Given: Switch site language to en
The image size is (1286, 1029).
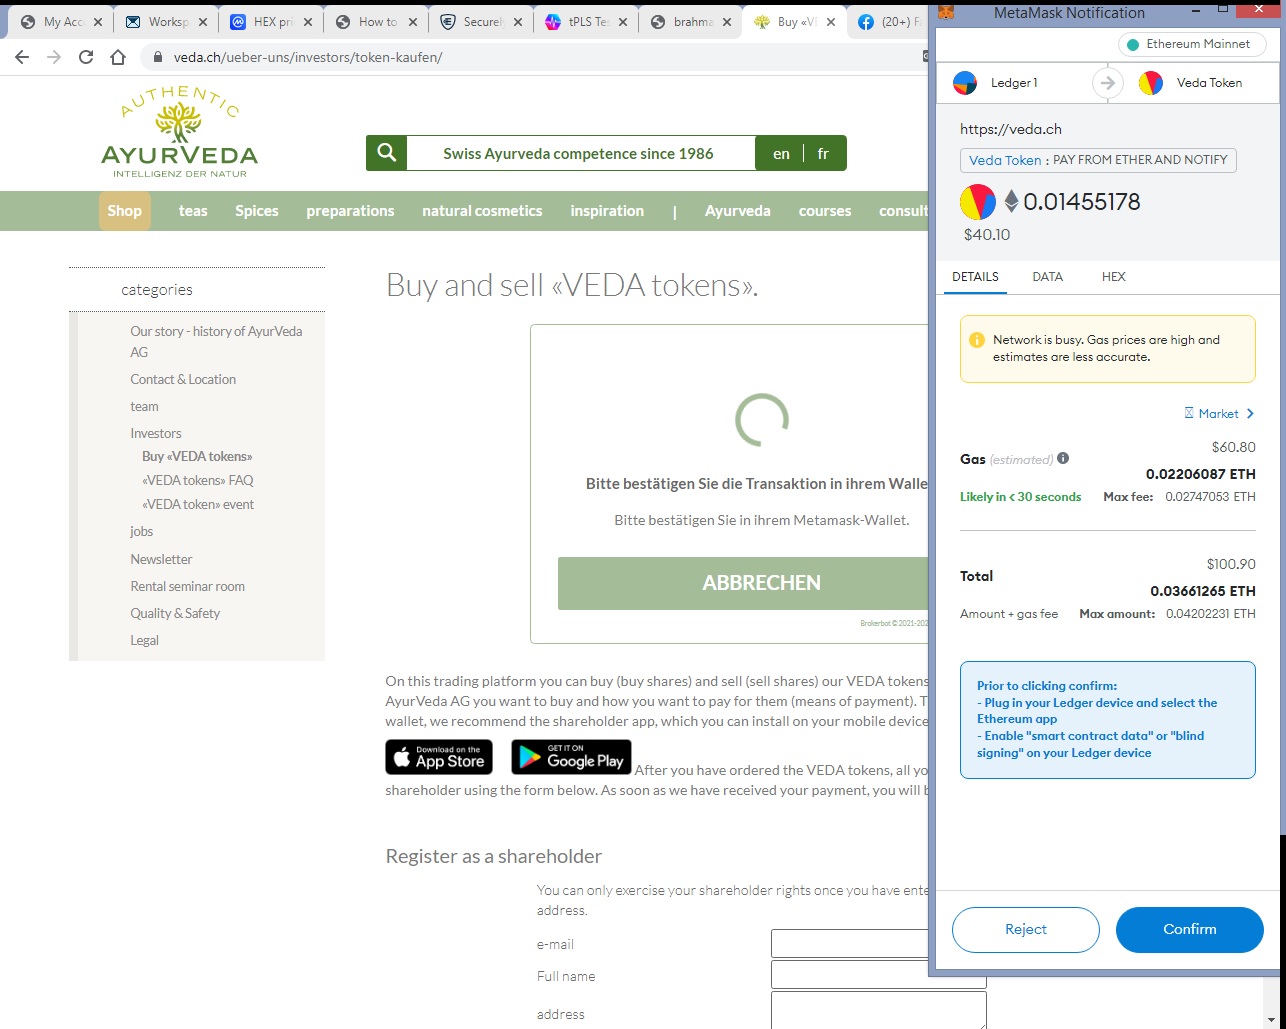Looking at the screenshot, I should coord(781,153).
